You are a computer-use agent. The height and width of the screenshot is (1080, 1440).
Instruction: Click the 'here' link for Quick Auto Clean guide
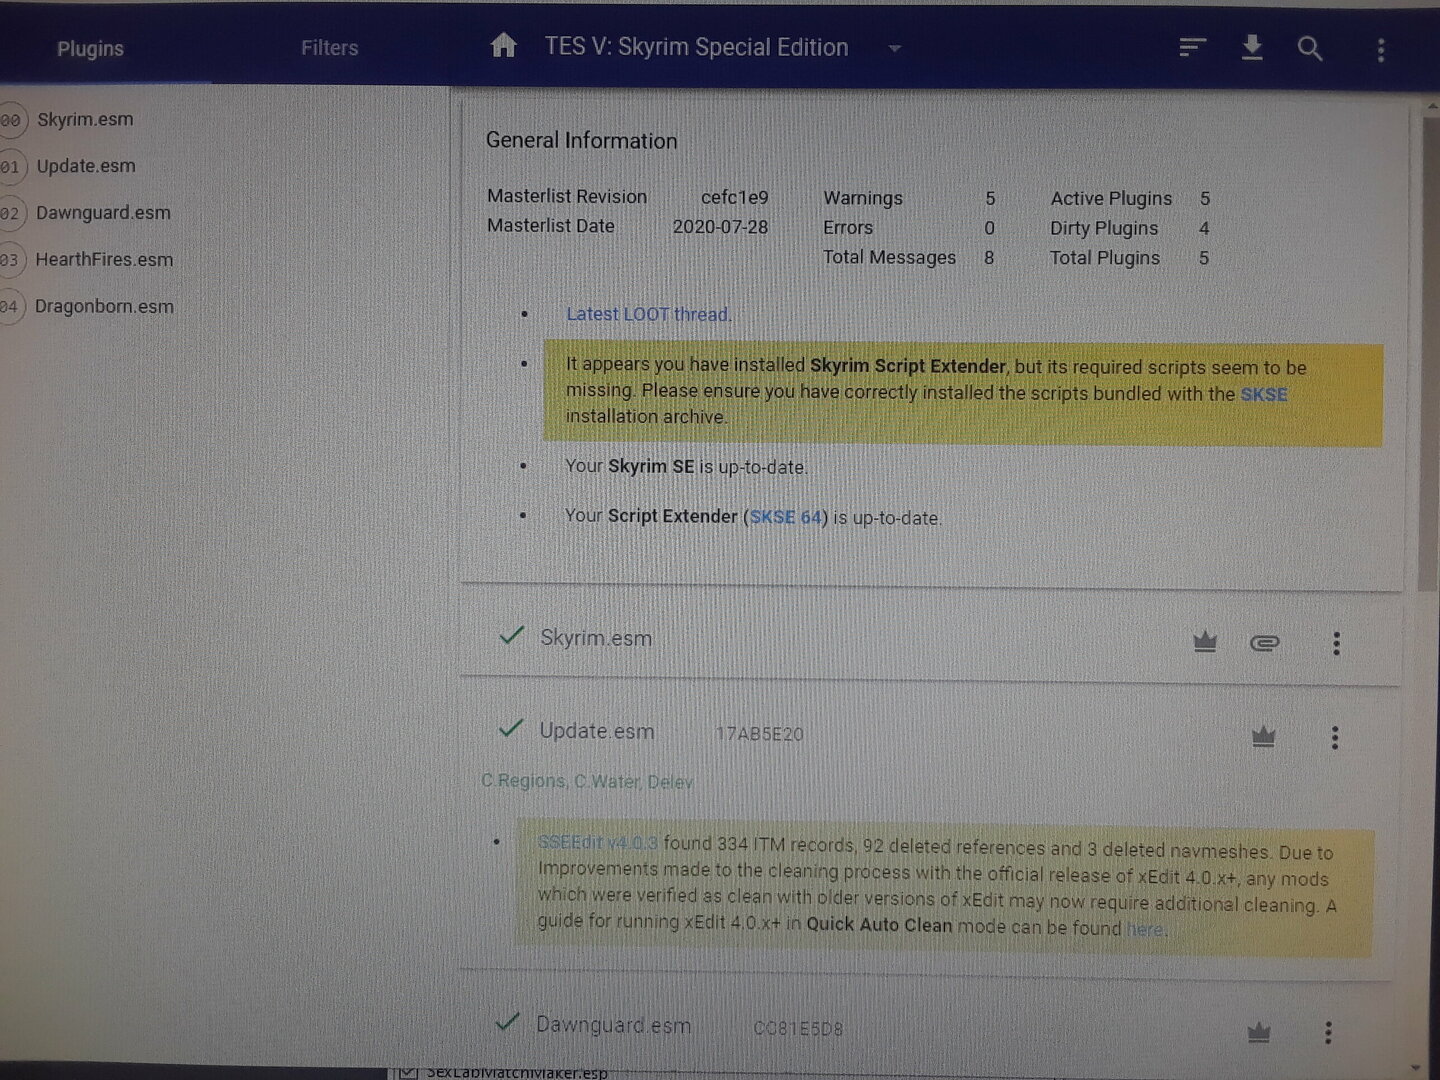click(1145, 929)
